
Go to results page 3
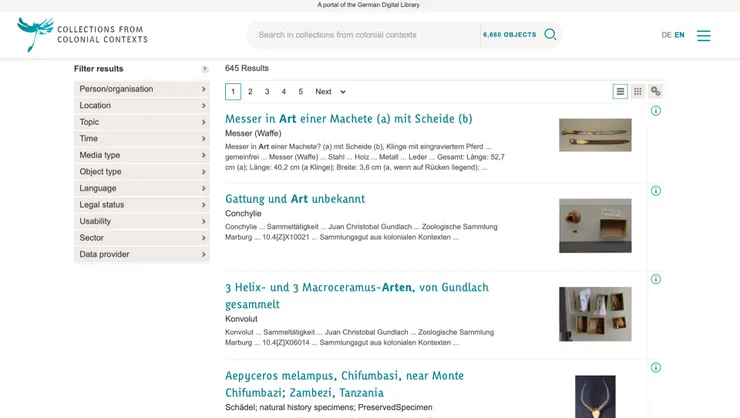click(267, 92)
